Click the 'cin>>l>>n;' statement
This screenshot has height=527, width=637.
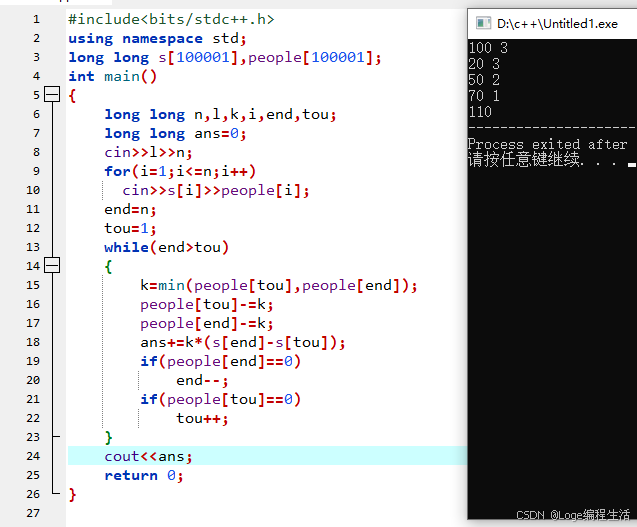(x=148, y=152)
